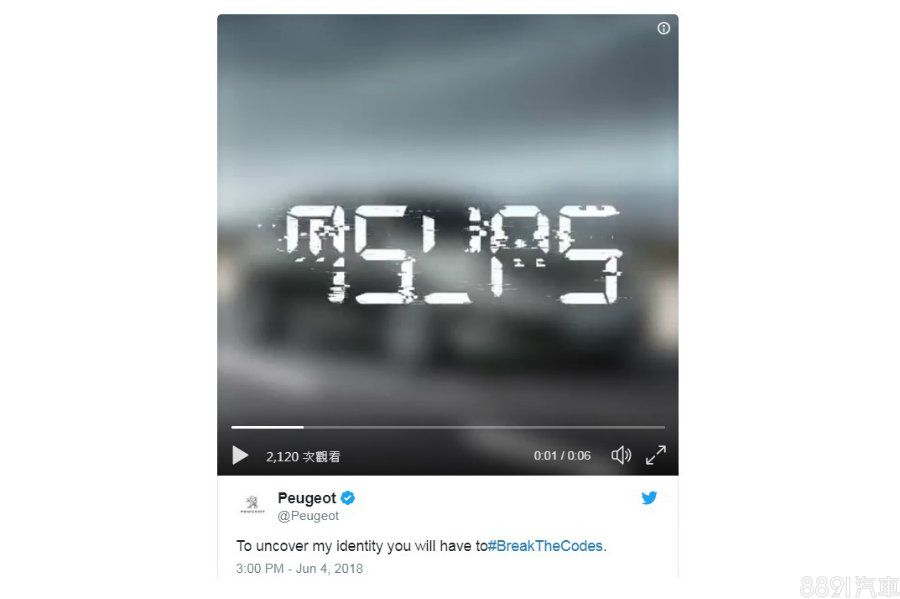The width and height of the screenshot is (900, 599).
Task: Click the white played portion of the progress bar
Action: [267, 427]
